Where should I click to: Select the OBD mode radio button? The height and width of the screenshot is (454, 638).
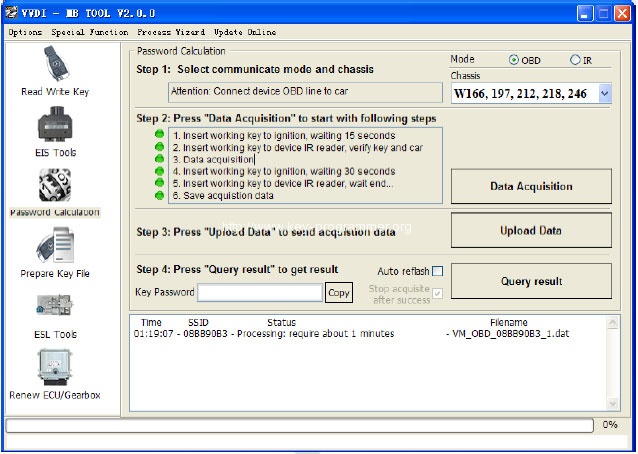point(514,60)
